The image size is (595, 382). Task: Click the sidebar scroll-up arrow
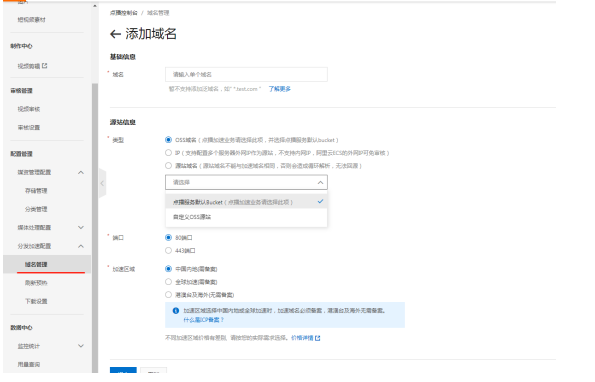click(95, 6)
